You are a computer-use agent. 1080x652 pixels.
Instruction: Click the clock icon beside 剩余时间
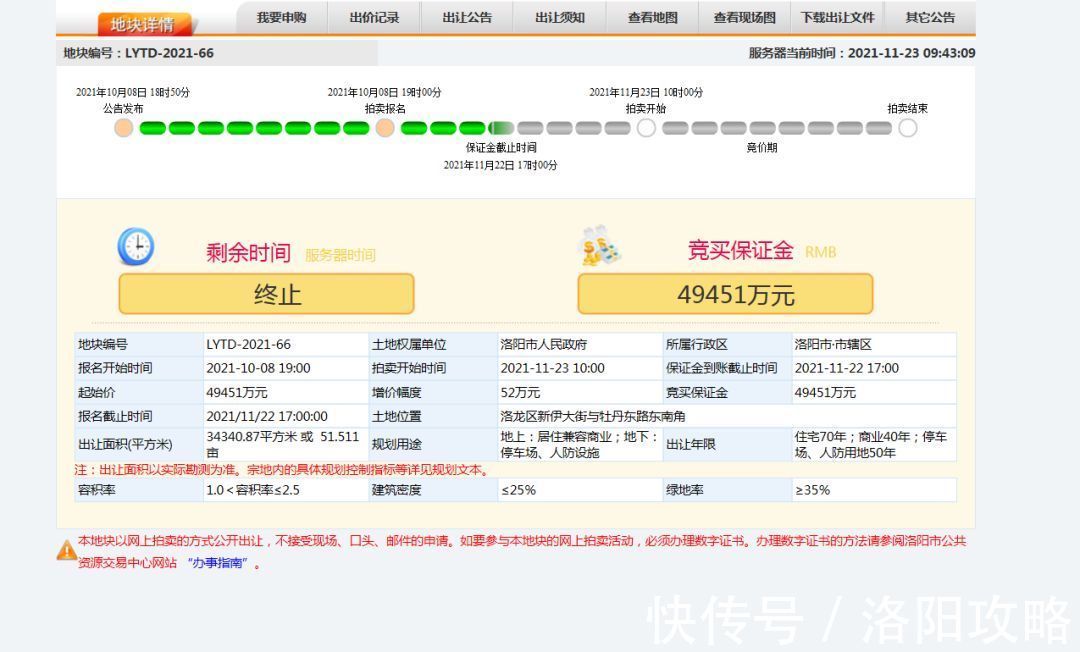[137, 247]
